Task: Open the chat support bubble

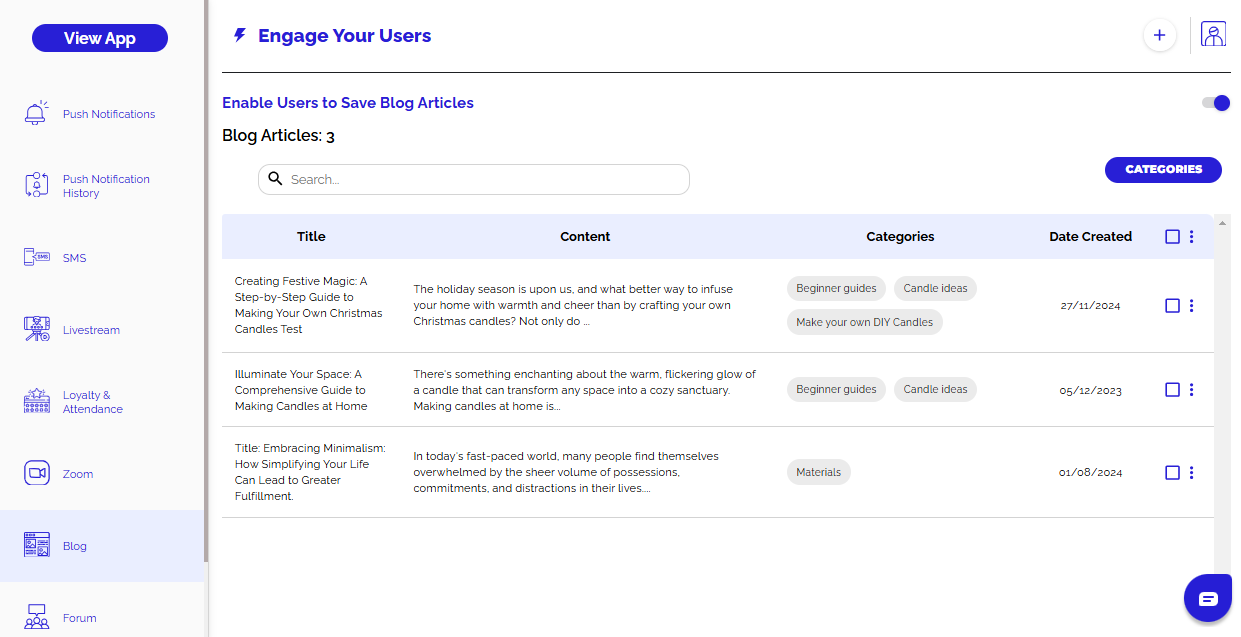Action: tap(1207, 599)
